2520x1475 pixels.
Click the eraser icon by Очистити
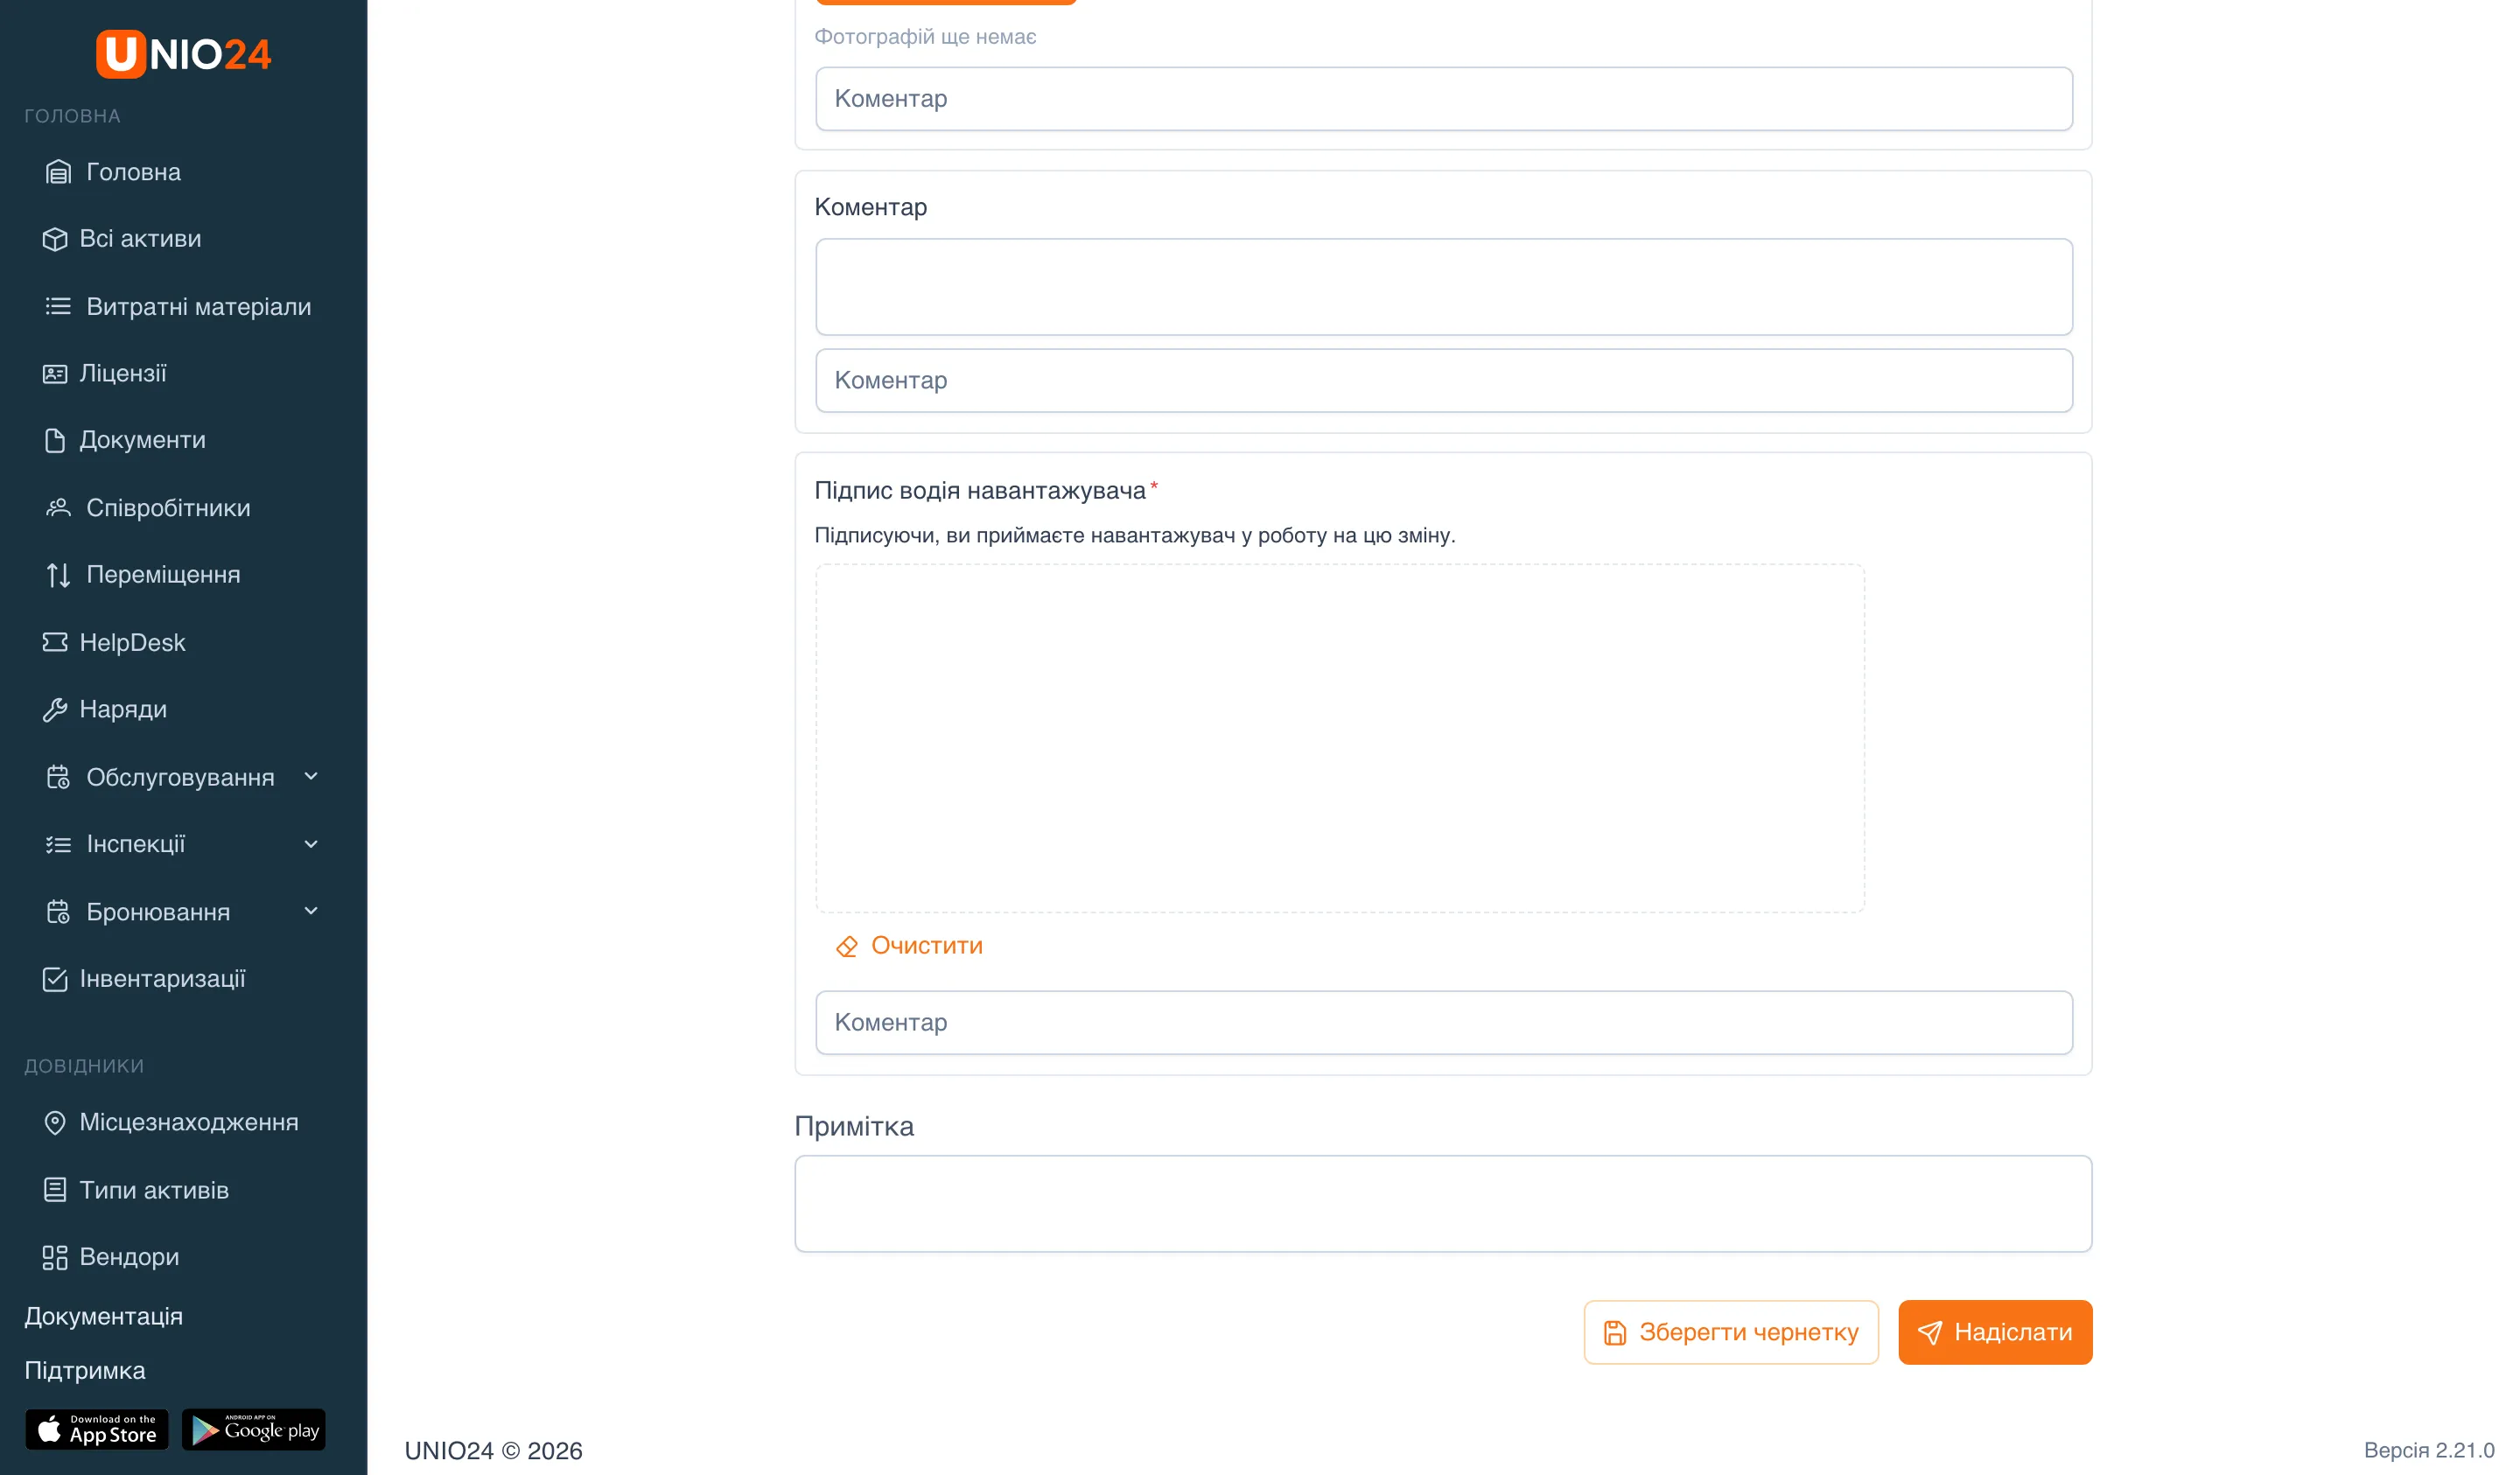coord(847,946)
